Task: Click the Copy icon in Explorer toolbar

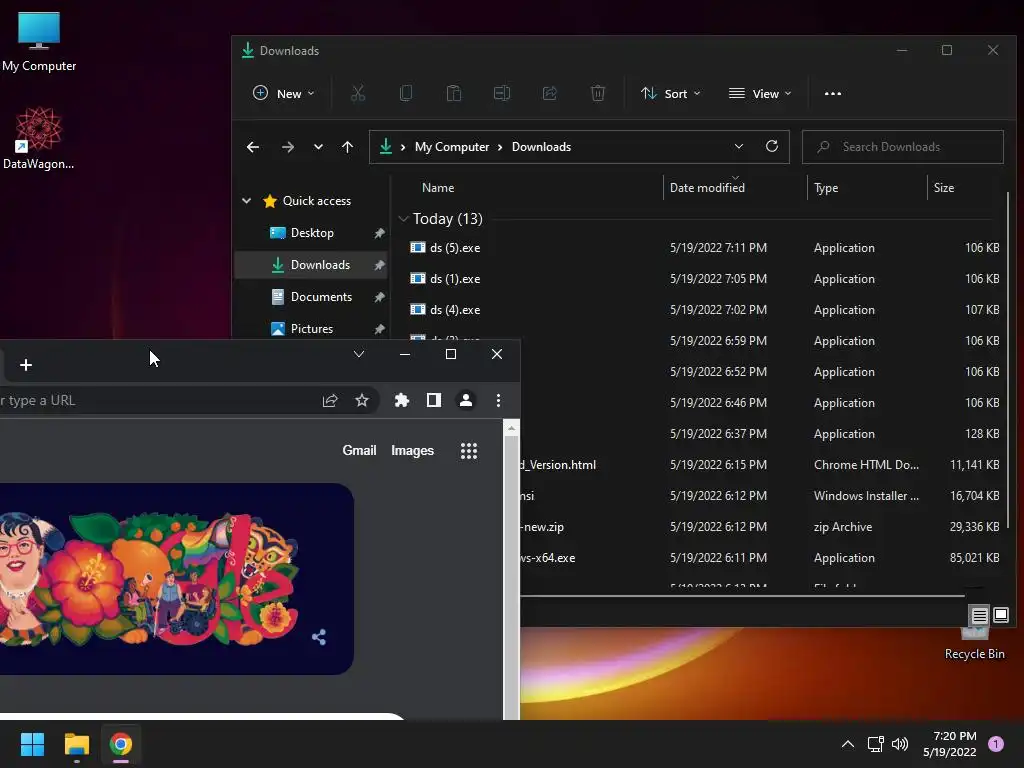Action: click(x=406, y=93)
